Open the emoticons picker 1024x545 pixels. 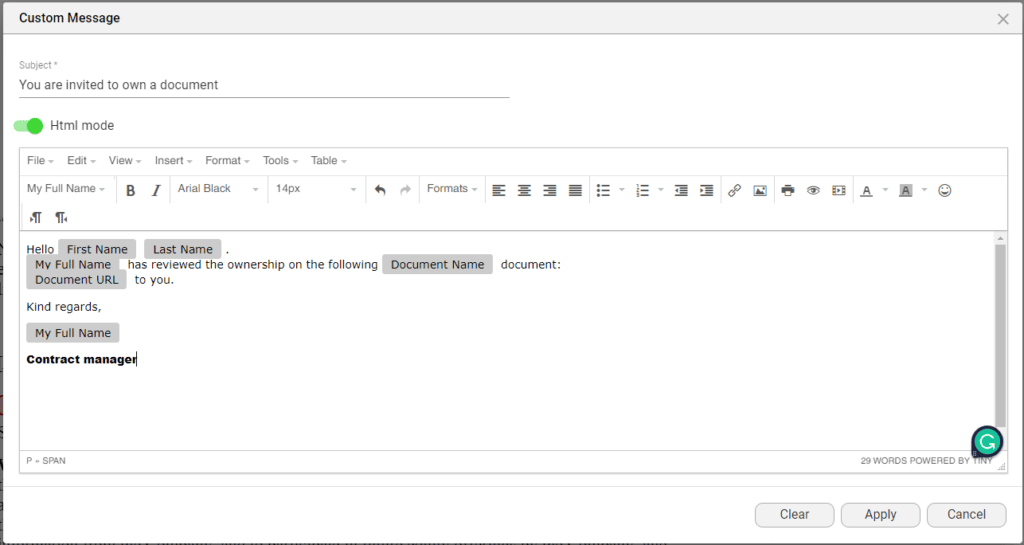944,190
